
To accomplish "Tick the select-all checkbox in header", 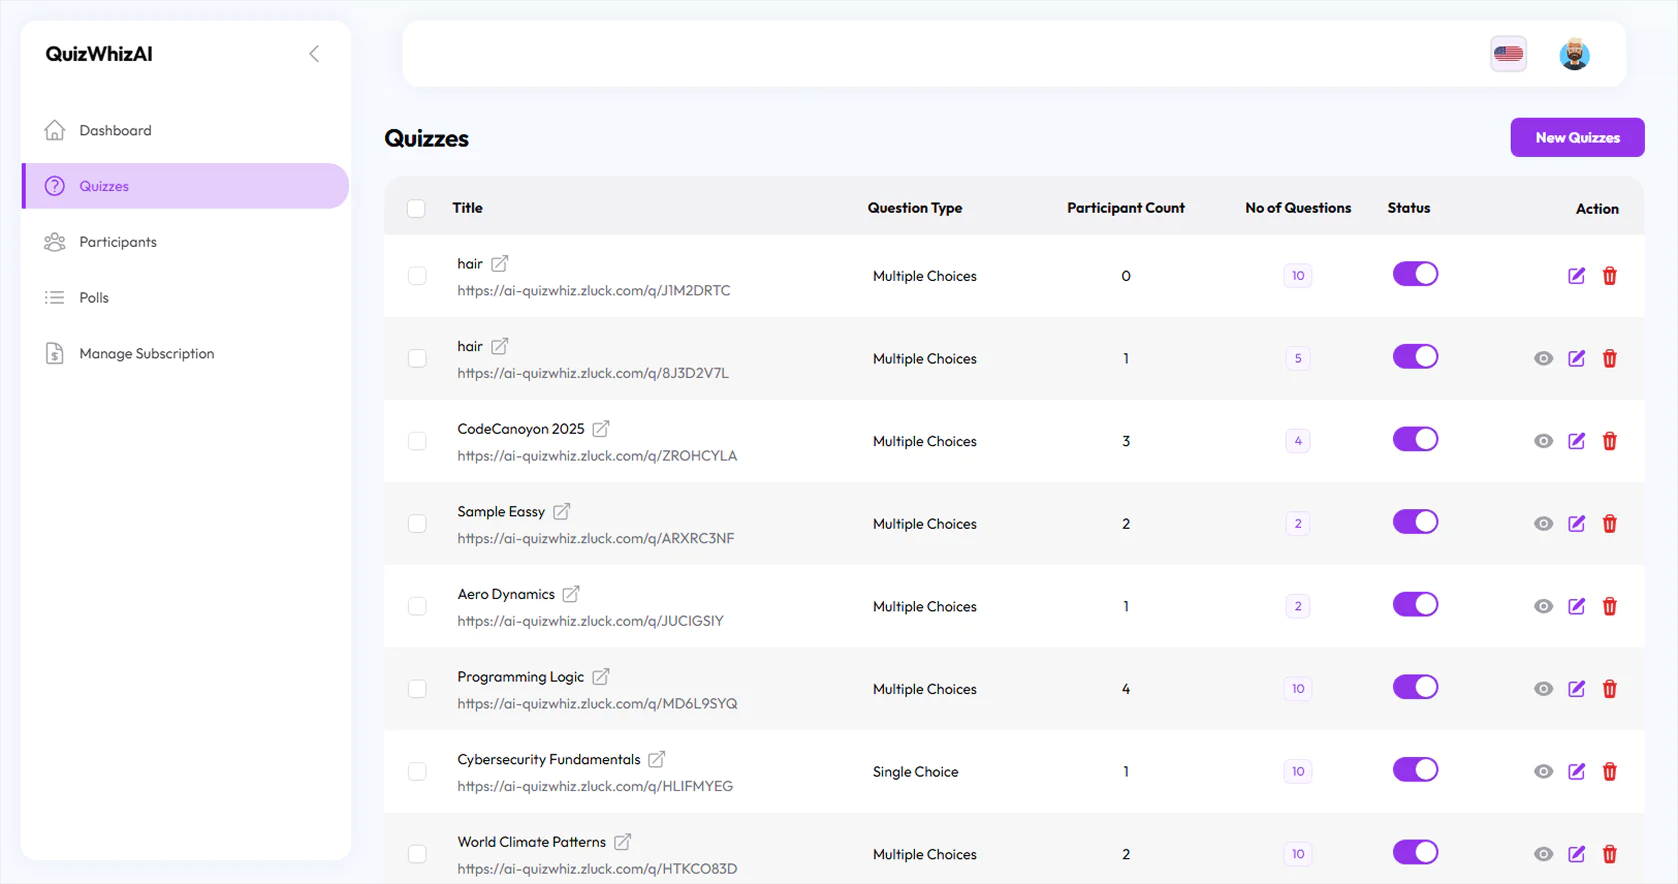I will [416, 208].
